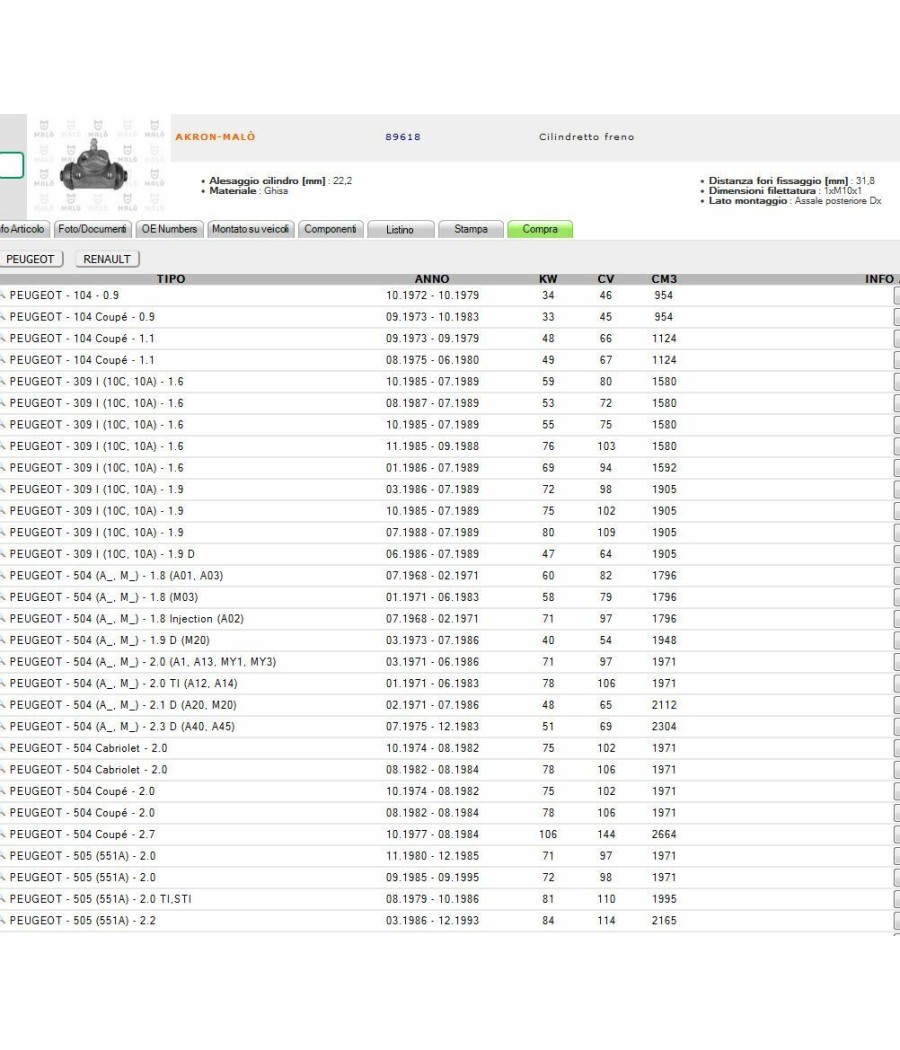Open the Componenti tab

click(x=331, y=229)
